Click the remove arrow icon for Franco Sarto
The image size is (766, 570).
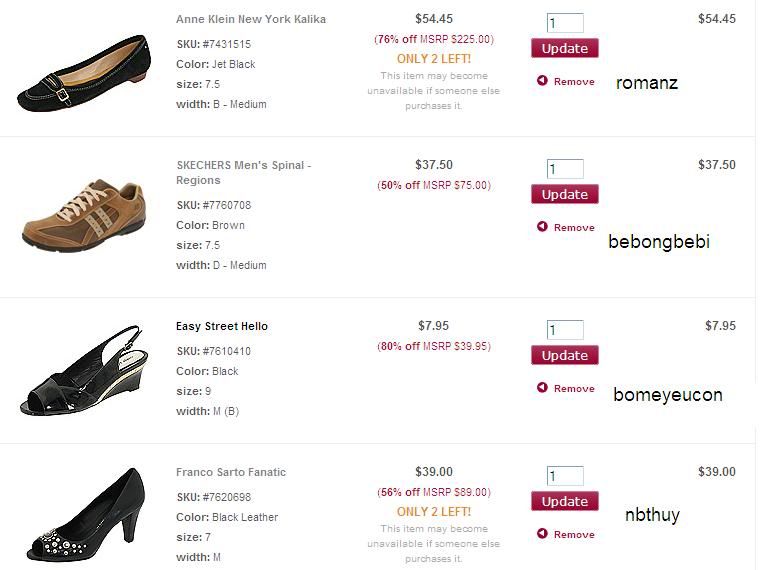[x=542, y=534]
